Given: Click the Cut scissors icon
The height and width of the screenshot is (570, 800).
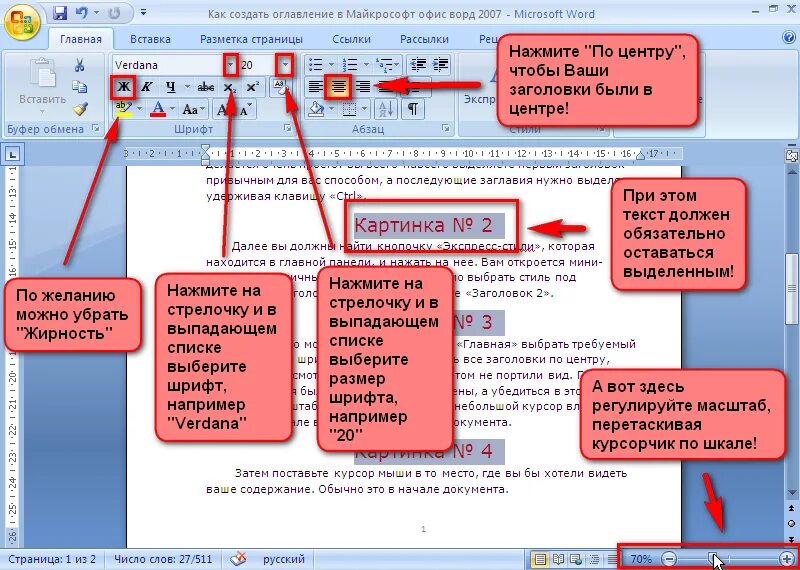Looking at the screenshot, I should click(x=80, y=65).
